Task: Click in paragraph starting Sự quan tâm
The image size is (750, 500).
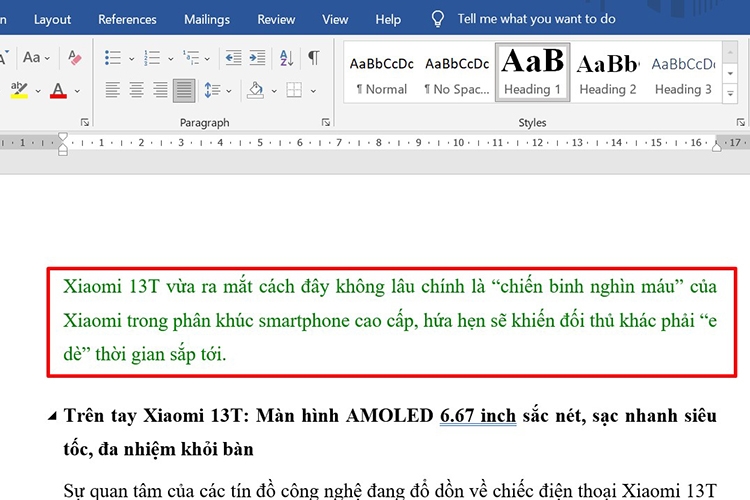Action: [x=390, y=491]
